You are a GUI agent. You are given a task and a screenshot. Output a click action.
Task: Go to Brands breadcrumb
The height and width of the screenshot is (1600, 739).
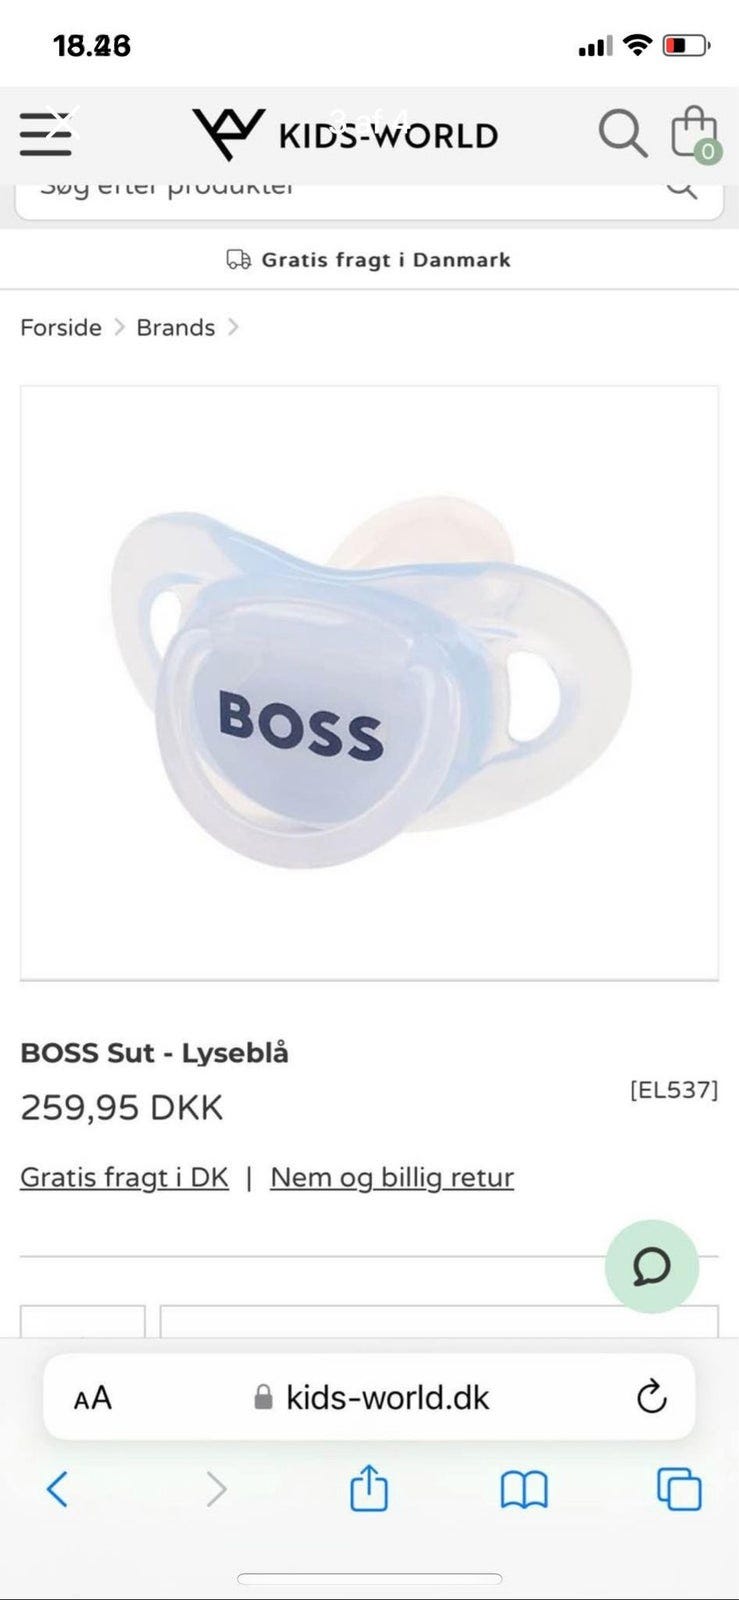(x=176, y=328)
